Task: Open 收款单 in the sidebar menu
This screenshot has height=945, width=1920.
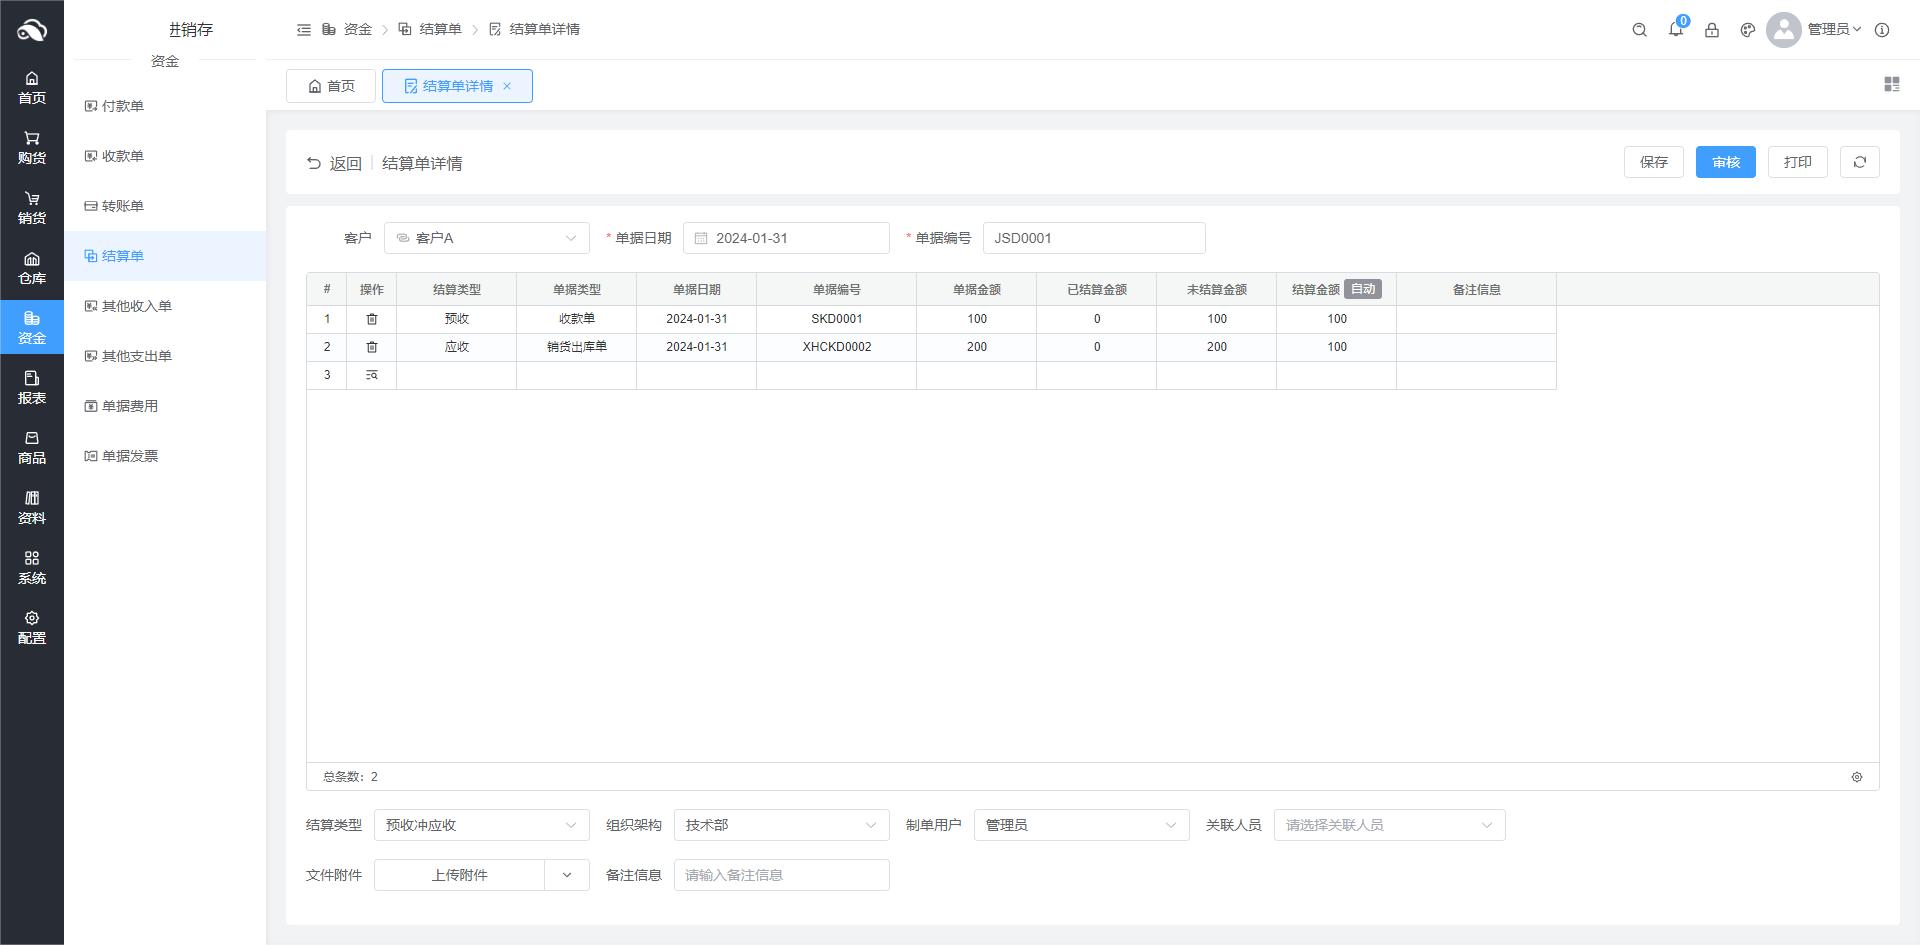Action: coord(123,156)
